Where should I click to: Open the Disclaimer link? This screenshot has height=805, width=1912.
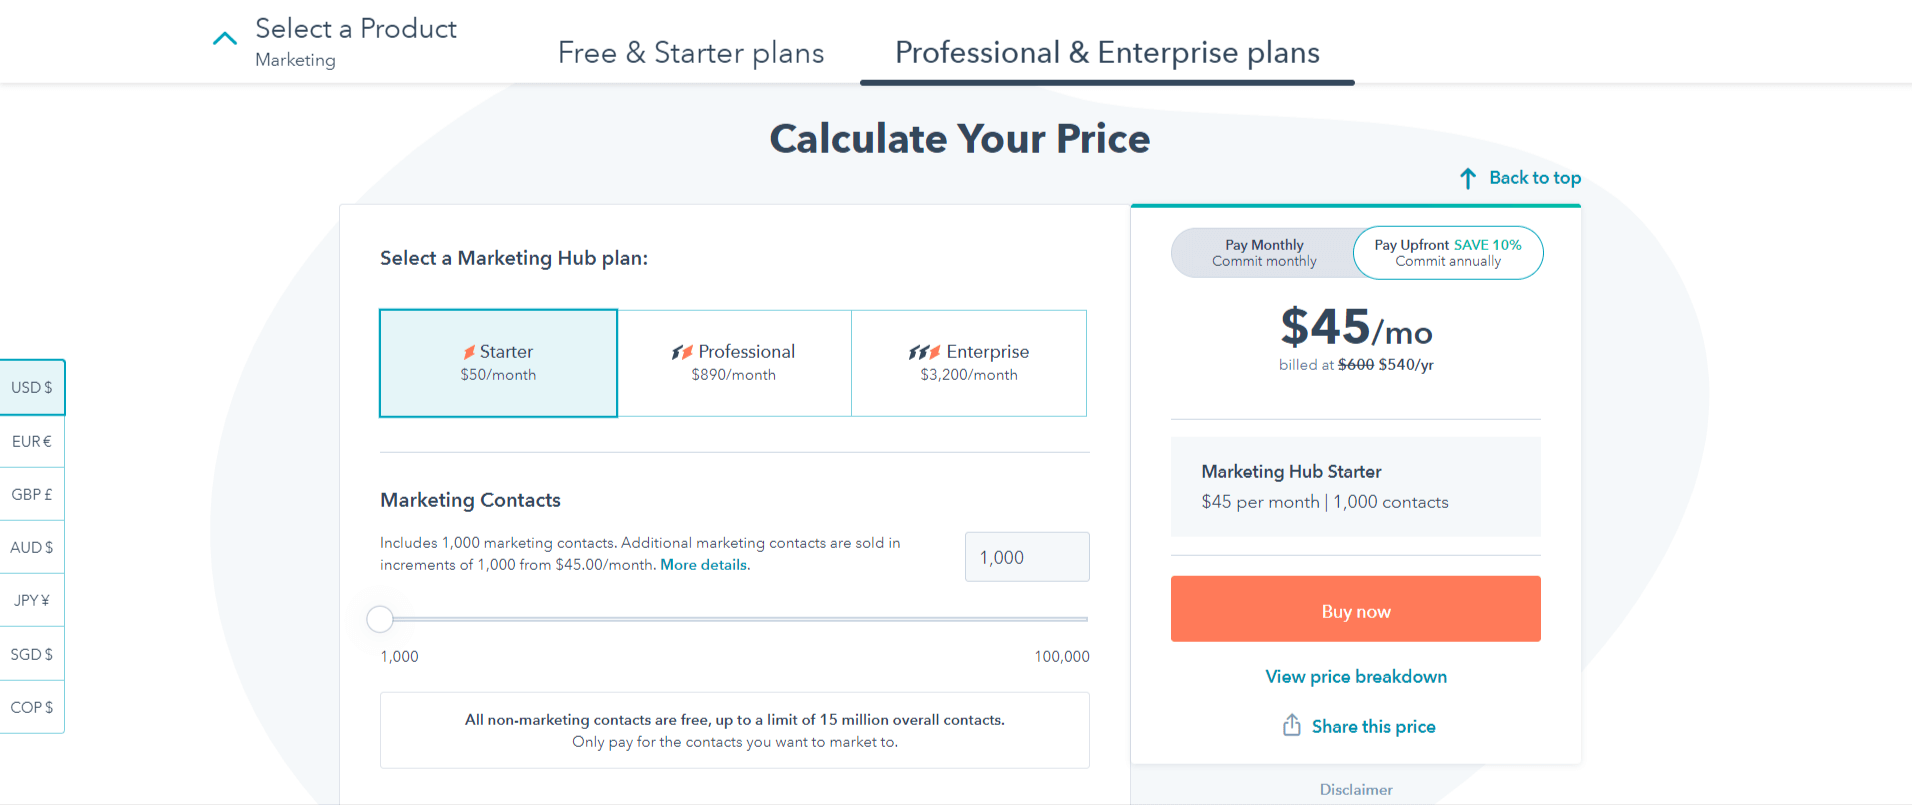pyautogui.click(x=1356, y=790)
